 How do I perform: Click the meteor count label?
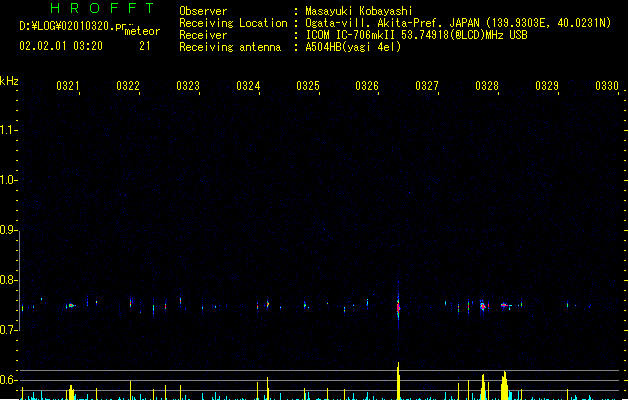click(x=142, y=31)
